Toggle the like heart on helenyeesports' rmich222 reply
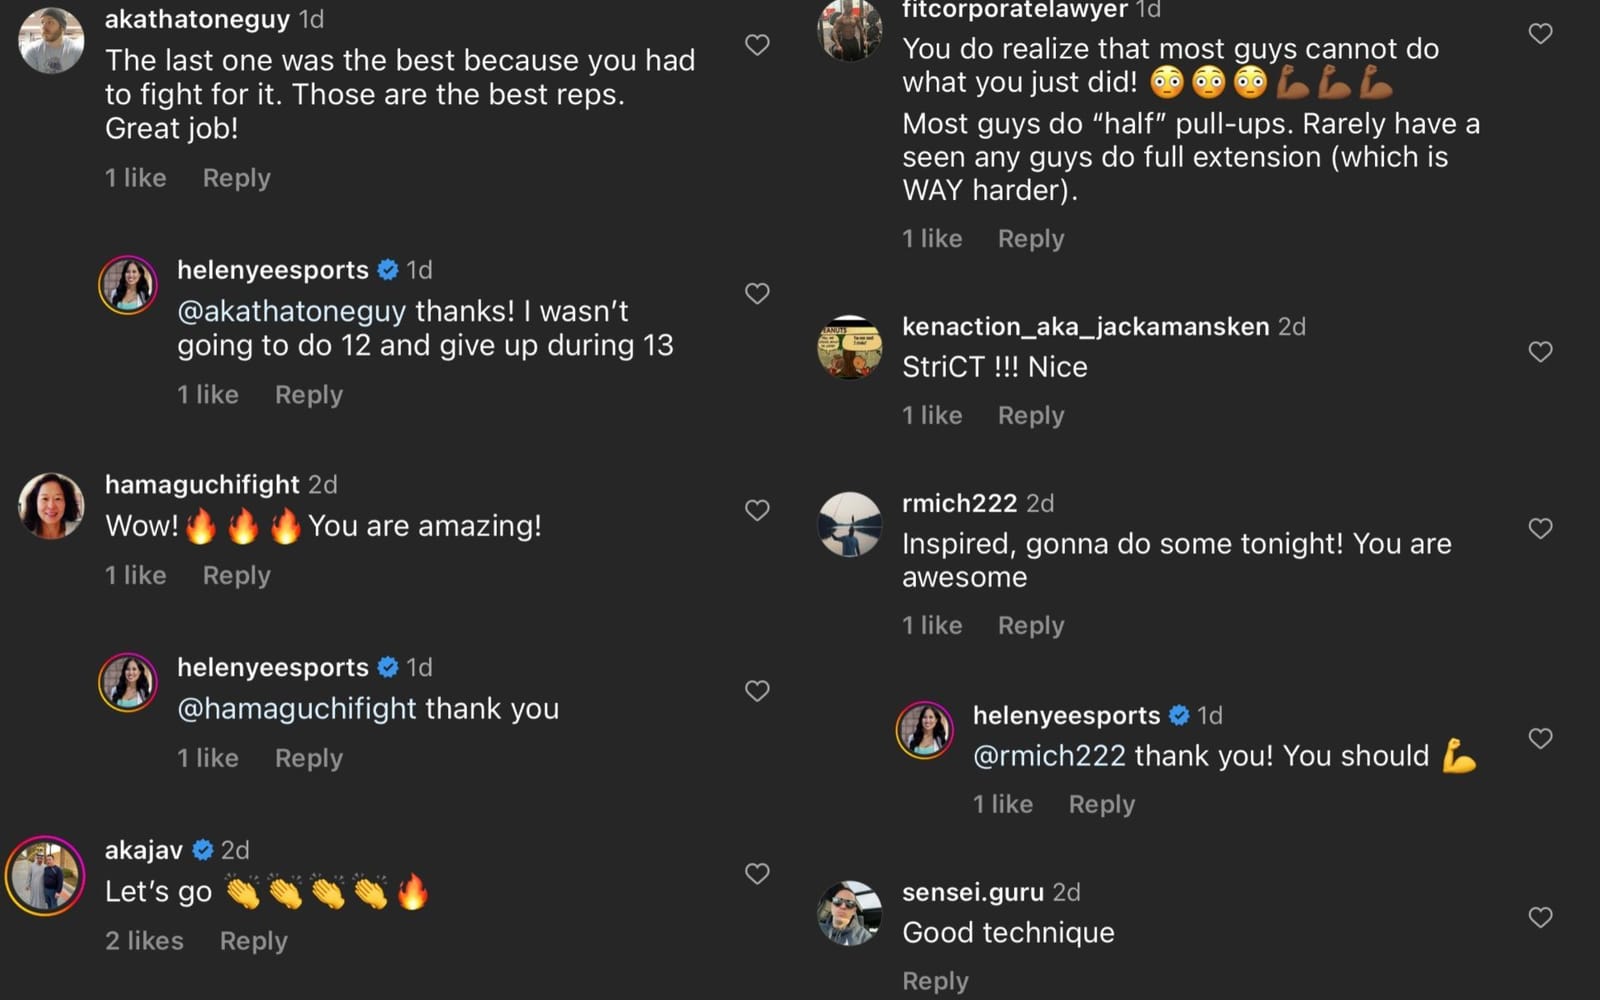Screen dimensions: 1600x1000 1540,740
